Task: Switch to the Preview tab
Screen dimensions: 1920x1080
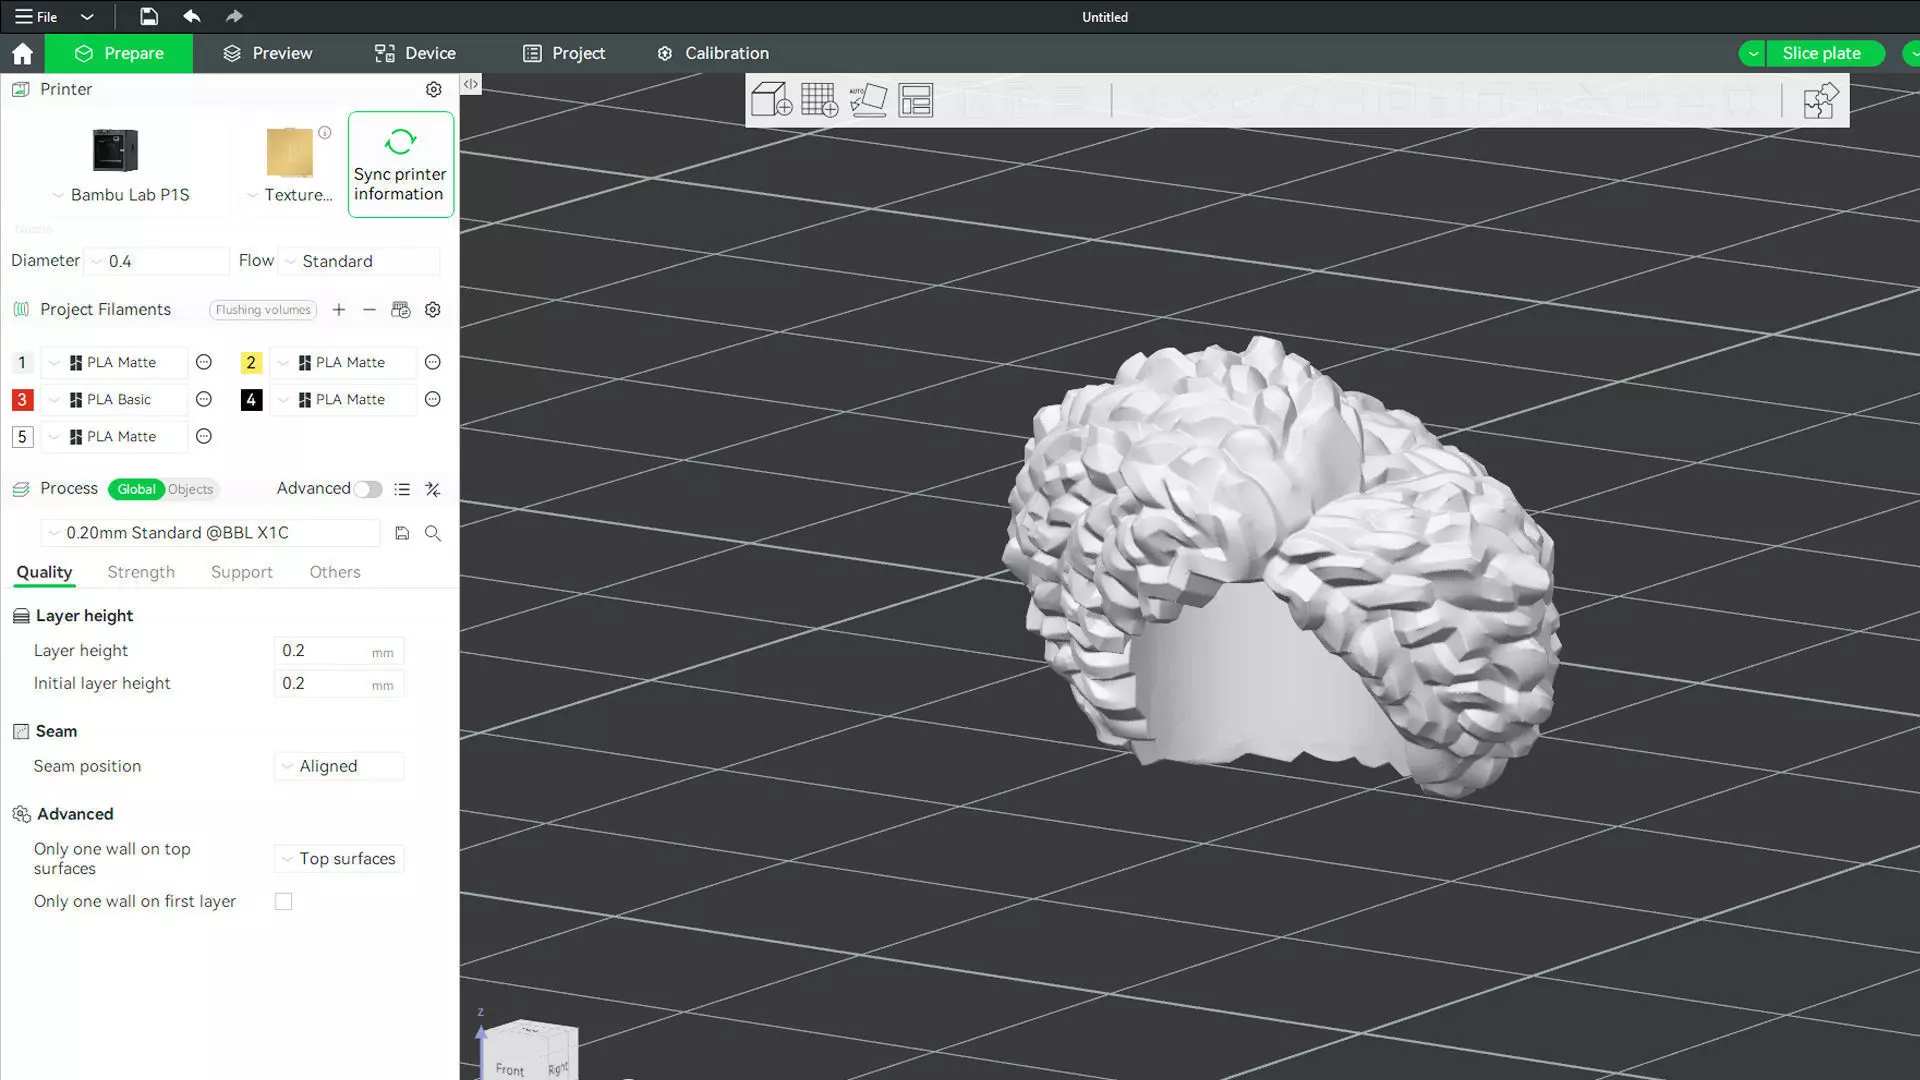Action: pos(267,53)
